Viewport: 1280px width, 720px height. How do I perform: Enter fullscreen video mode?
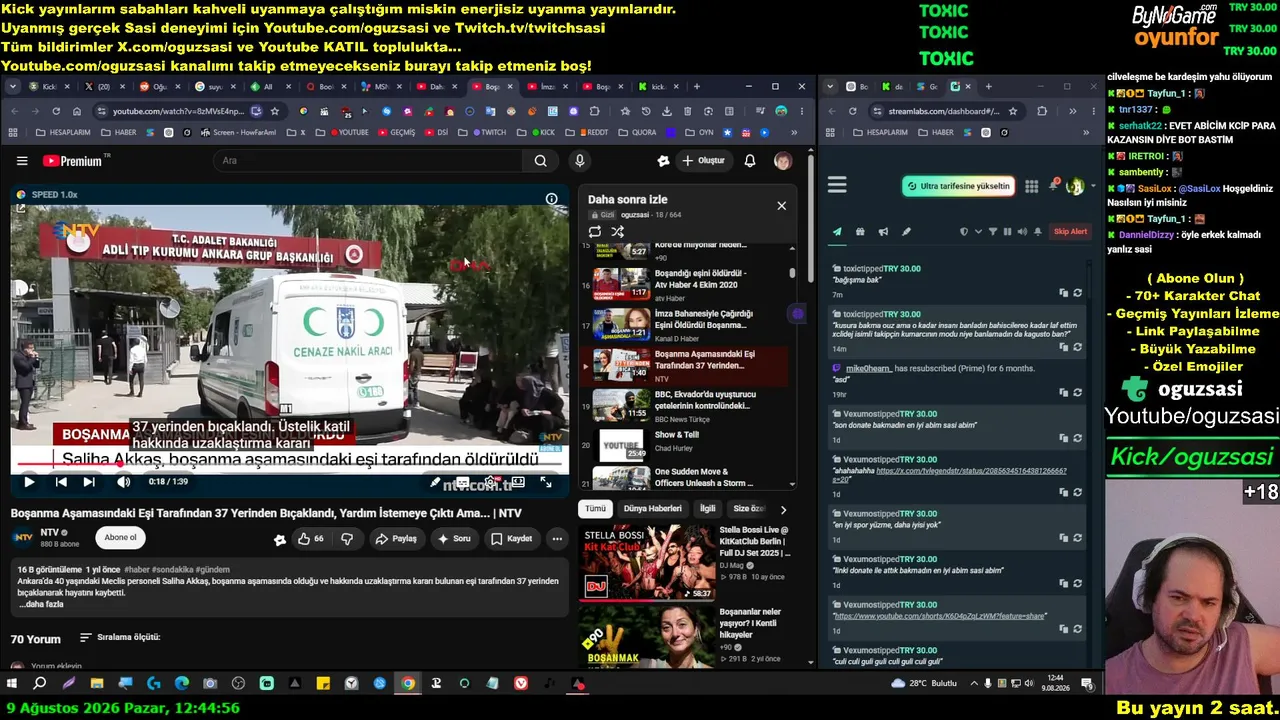(x=546, y=482)
